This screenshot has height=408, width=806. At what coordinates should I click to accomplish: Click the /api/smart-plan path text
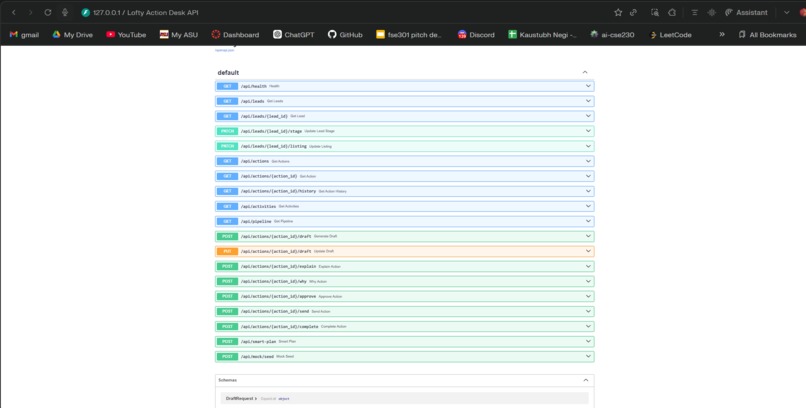[x=258, y=341]
